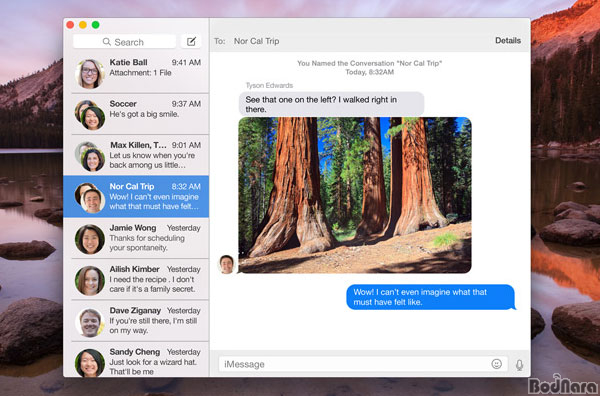600x396 pixels.
Task: Click the 'See that one on the left?' bubble
Action: point(331,104)
